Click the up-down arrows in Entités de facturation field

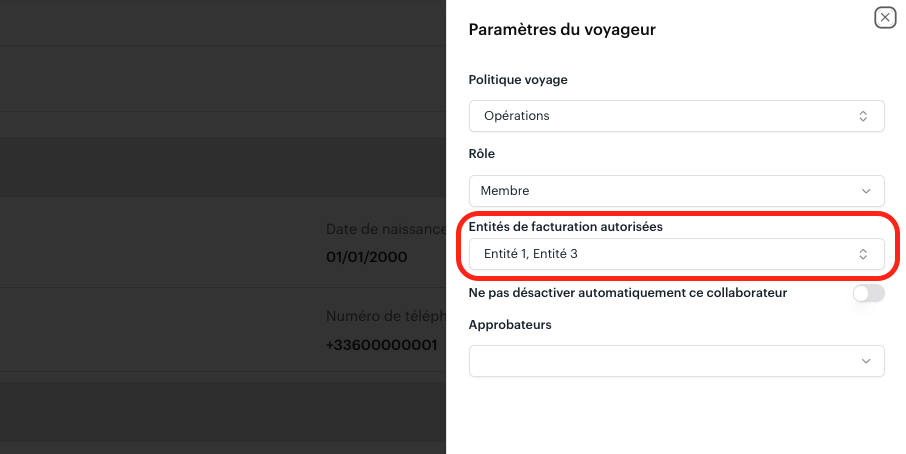click(x=863, y=254)
